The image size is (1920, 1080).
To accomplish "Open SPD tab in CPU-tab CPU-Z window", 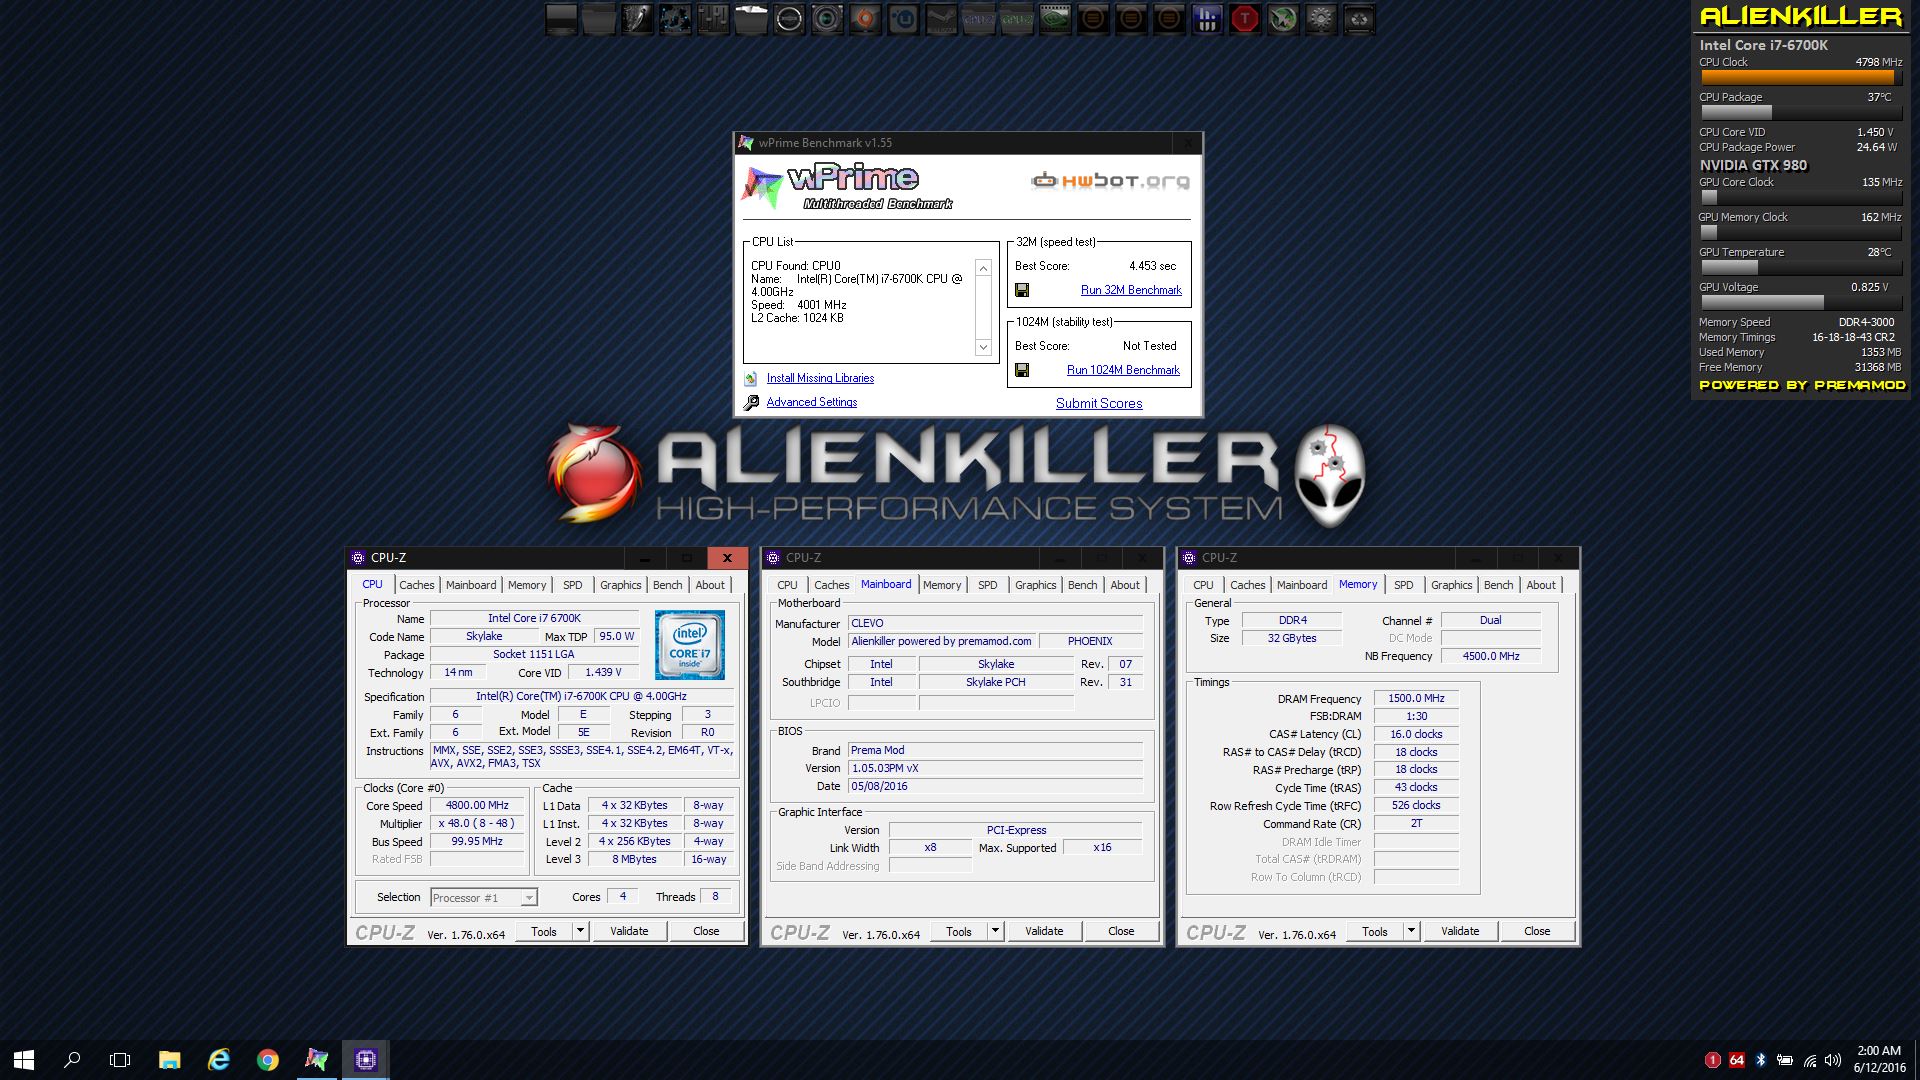I will (572, 585).
